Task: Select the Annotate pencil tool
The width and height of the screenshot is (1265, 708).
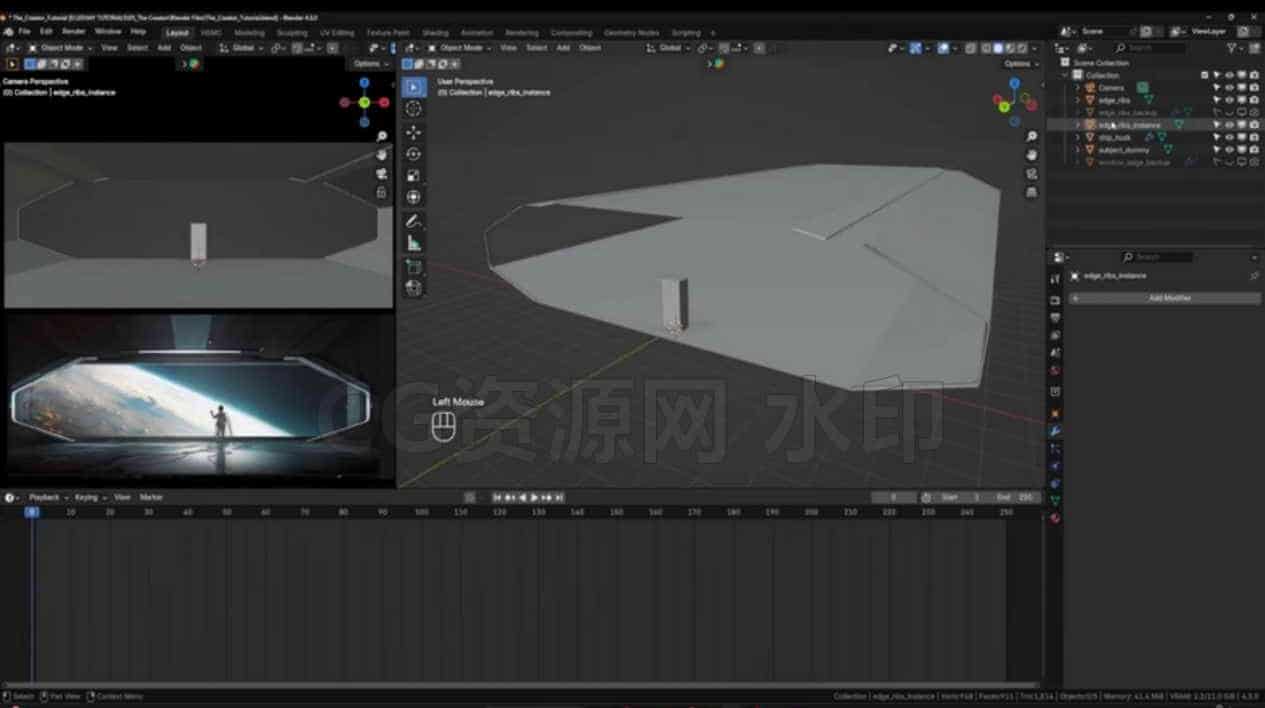Action: (414, 221)
